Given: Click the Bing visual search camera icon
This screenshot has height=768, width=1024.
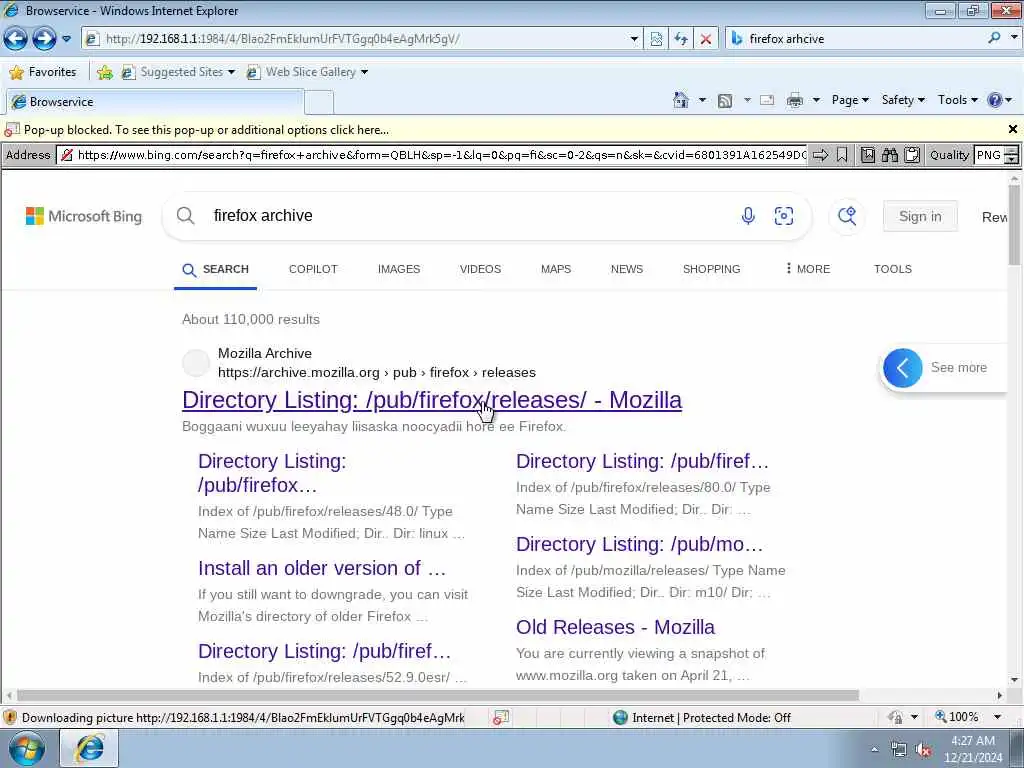Looking at the screenshot, I should coord(784,216).
